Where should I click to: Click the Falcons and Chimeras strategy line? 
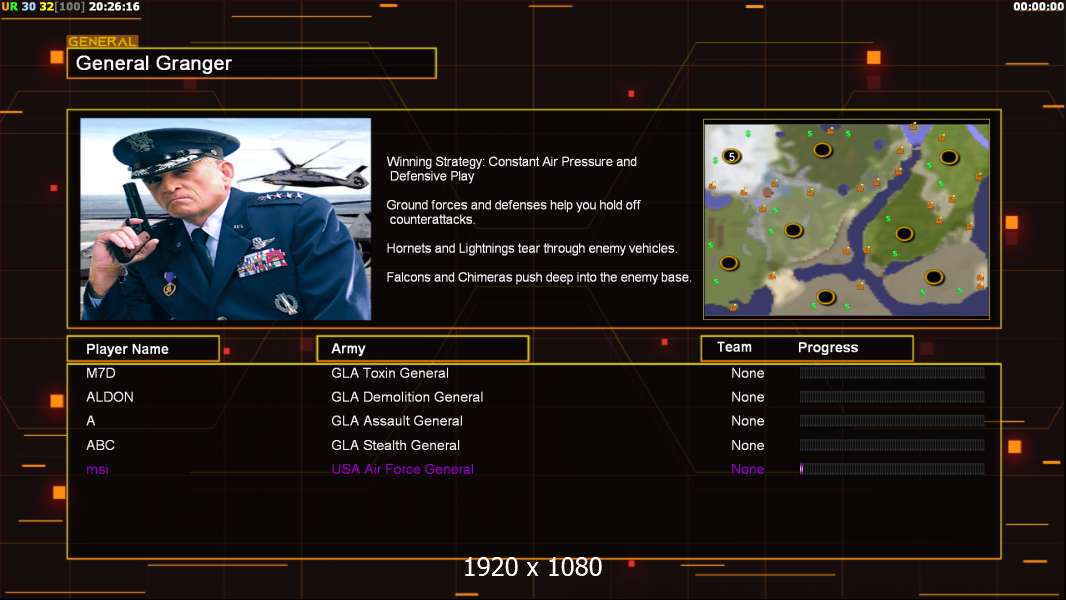(x=538, y=277)
